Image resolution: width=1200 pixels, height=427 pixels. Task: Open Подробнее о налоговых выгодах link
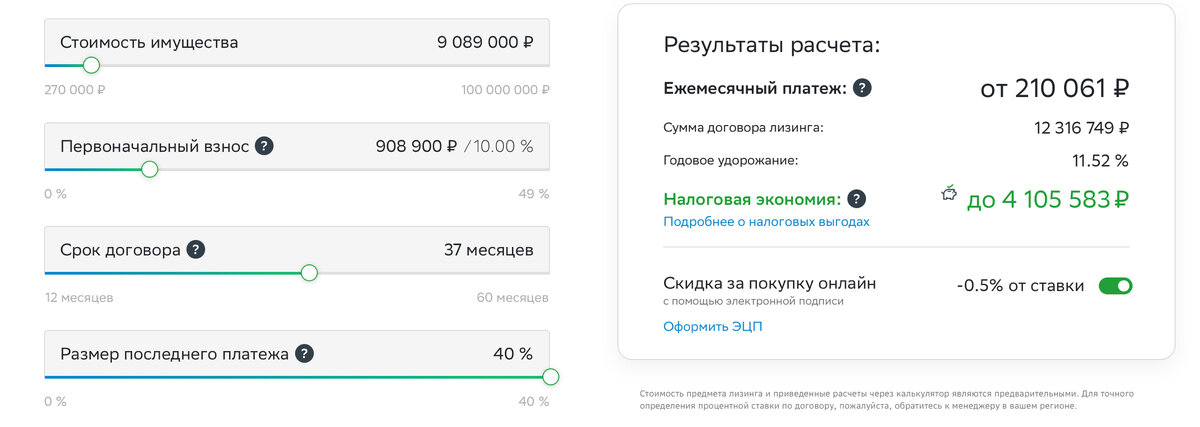coord(766,222)
